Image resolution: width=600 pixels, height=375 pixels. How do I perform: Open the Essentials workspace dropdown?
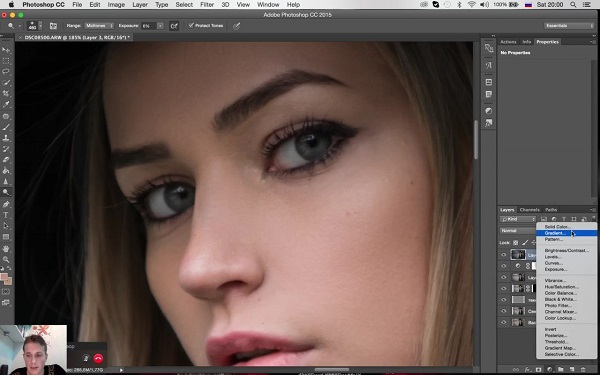pyautogui.click(x=569, y=26)
